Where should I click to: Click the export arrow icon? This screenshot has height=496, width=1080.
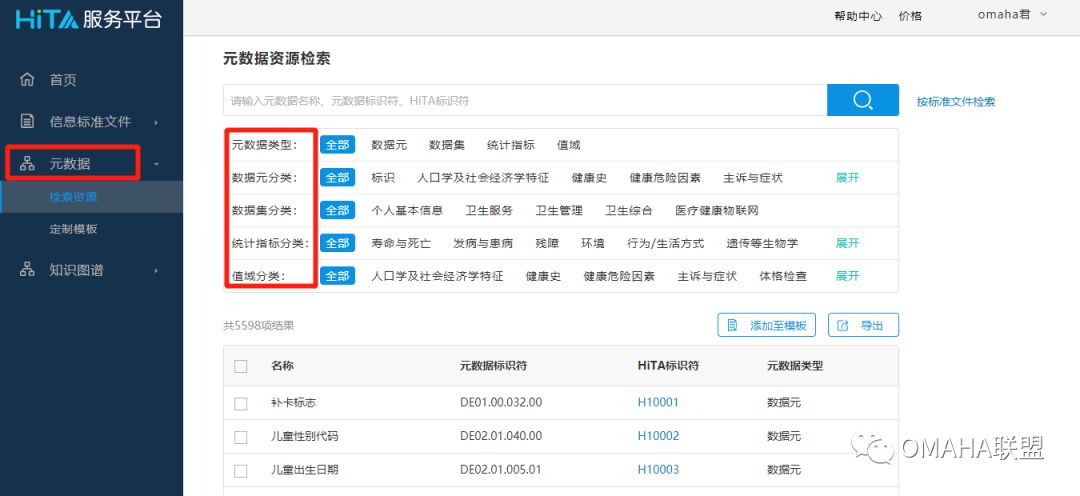(843, 326)
